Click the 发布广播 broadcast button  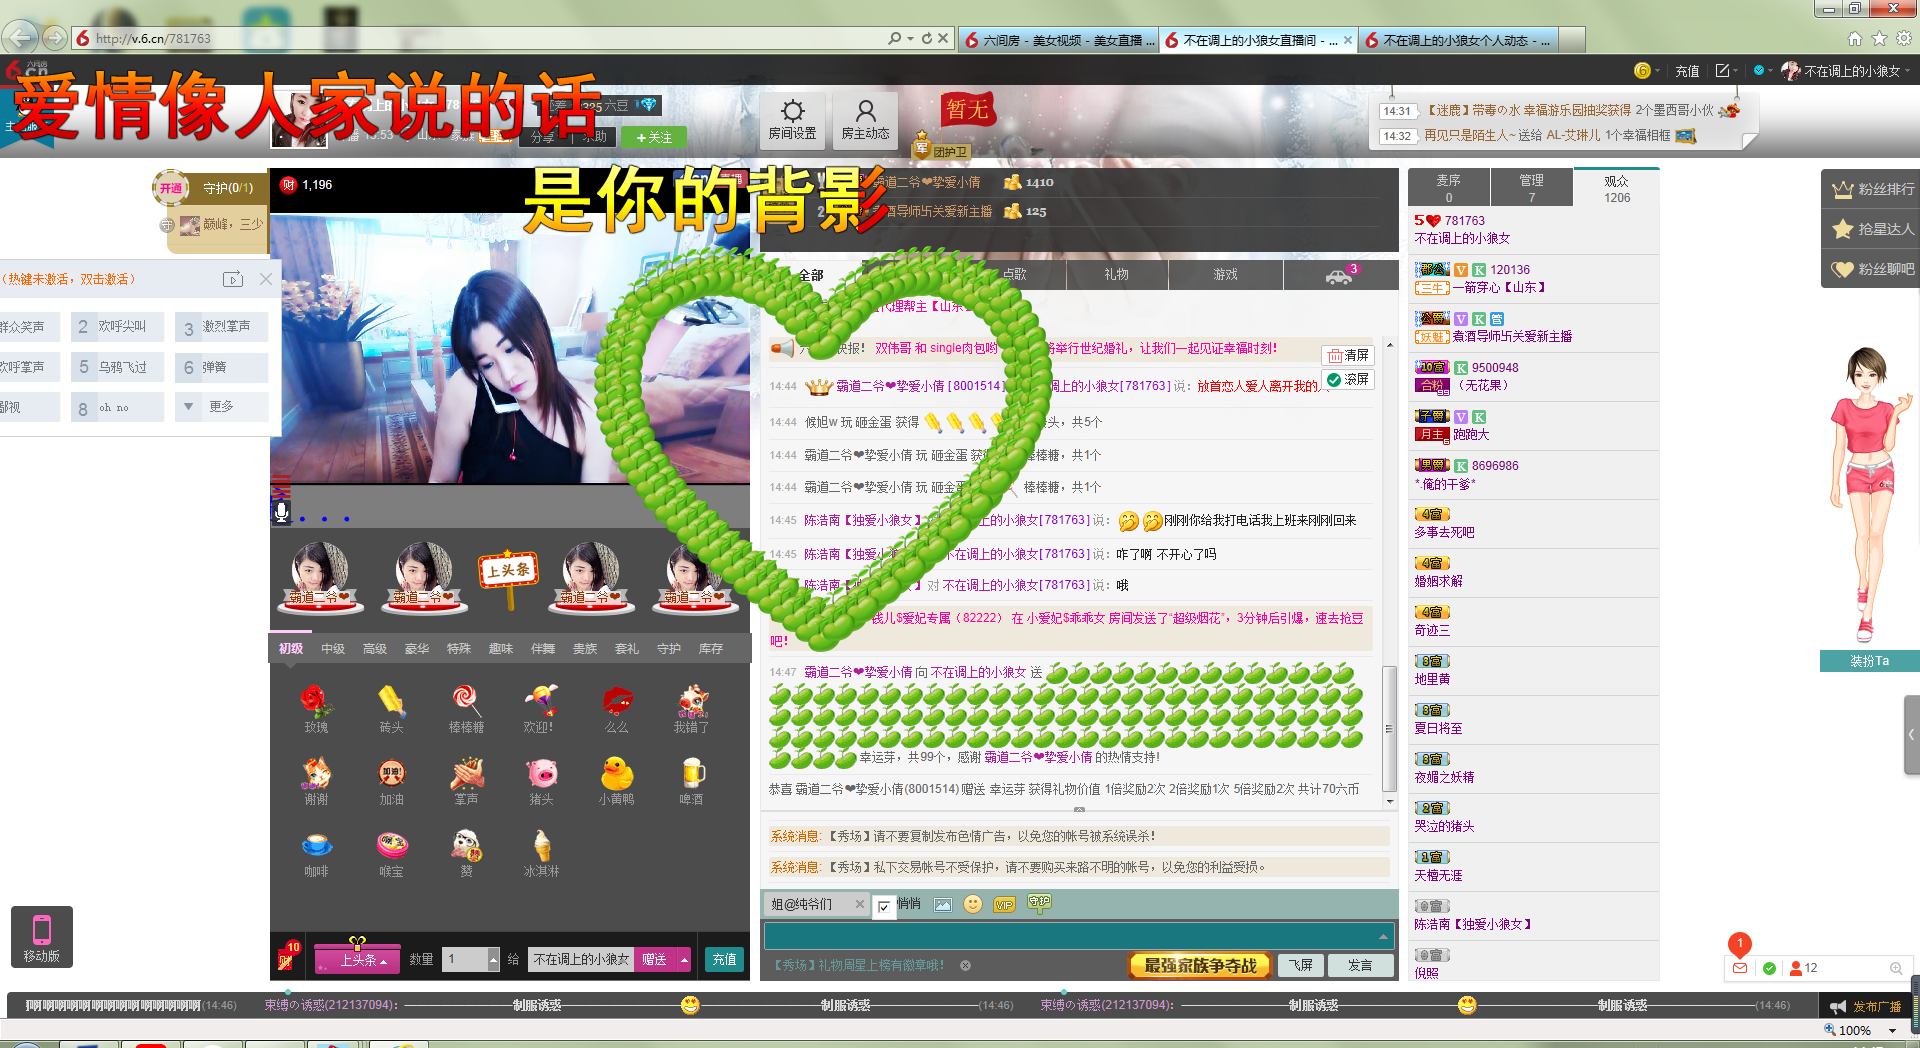(x=1866, y=1006)
